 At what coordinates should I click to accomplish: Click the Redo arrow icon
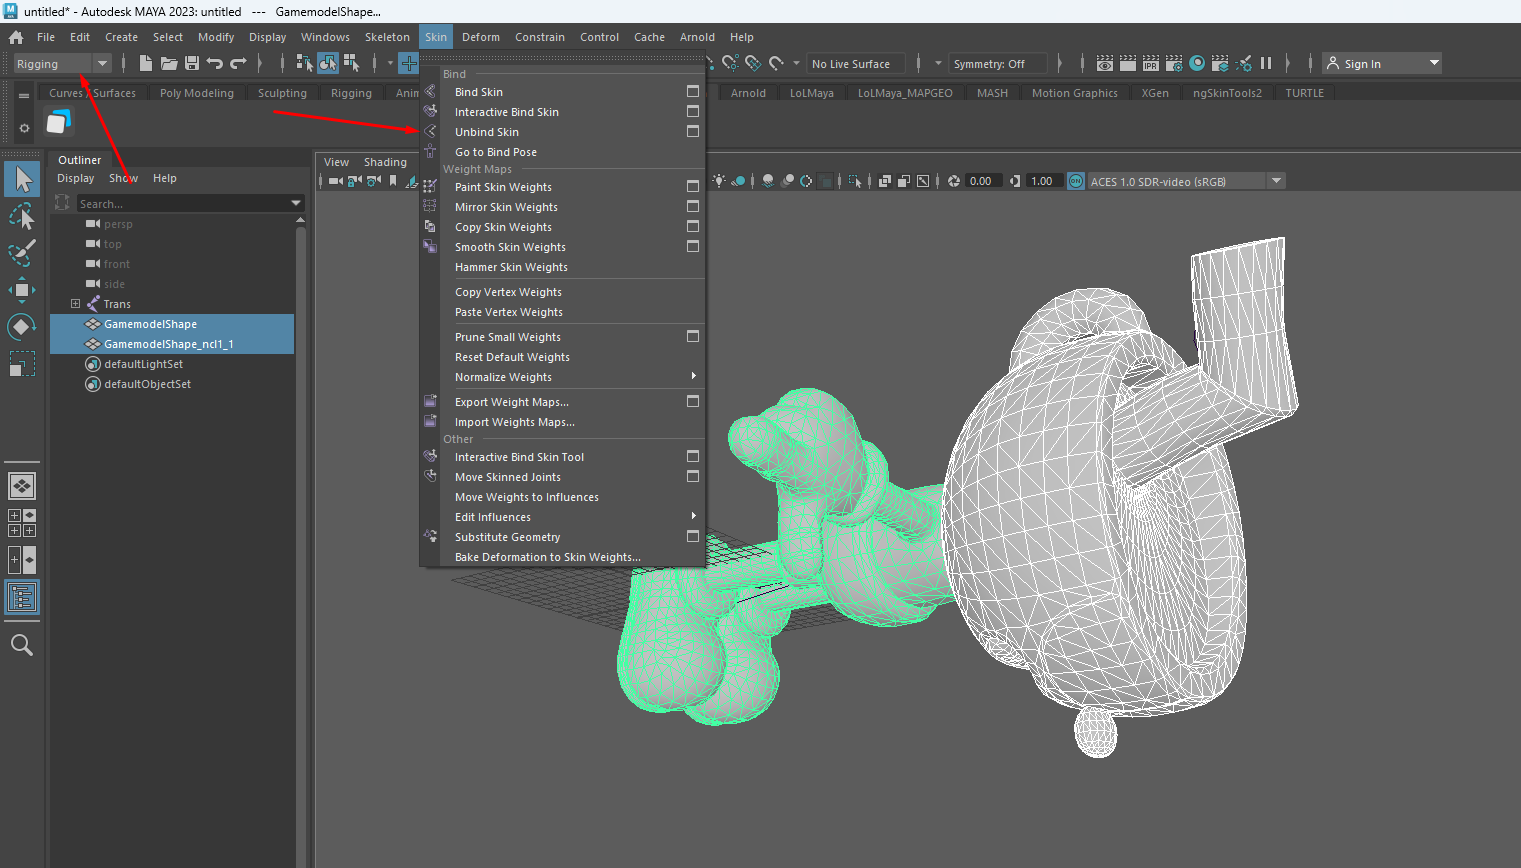[238, 63]
